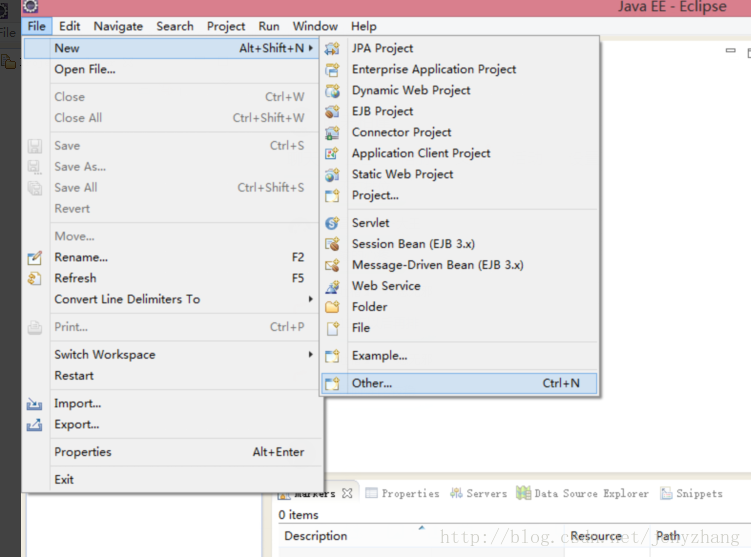751x557 pixels.
Task: Select Other... with Ctrl+N shortcut
Action: [460, 384]
